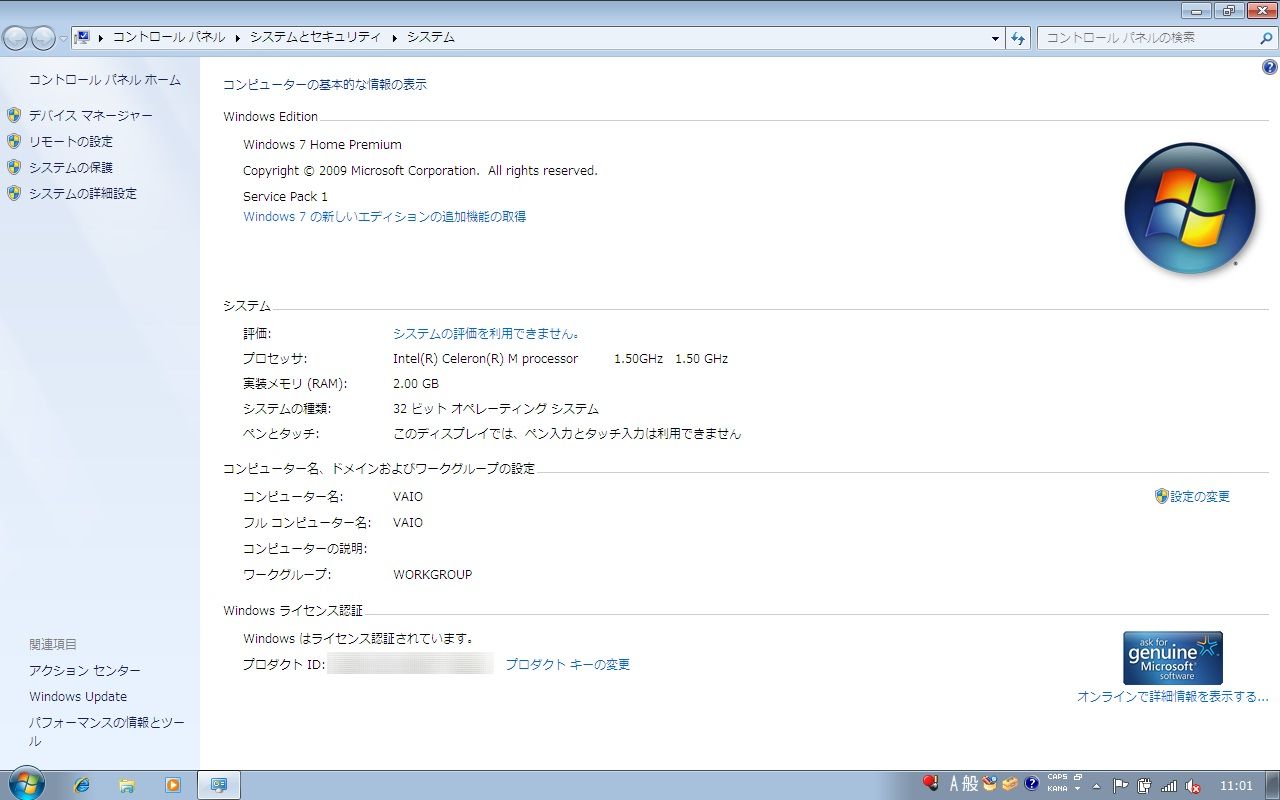Click the computer icon in address bar
Screen dimensions: 1280x800
tap(82, 37)
